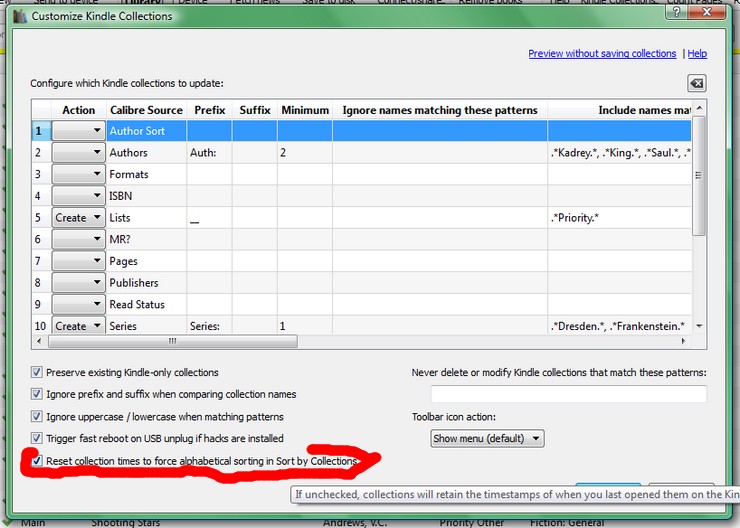Open the Action dropdown for MR? row

(x=78, y=239)
